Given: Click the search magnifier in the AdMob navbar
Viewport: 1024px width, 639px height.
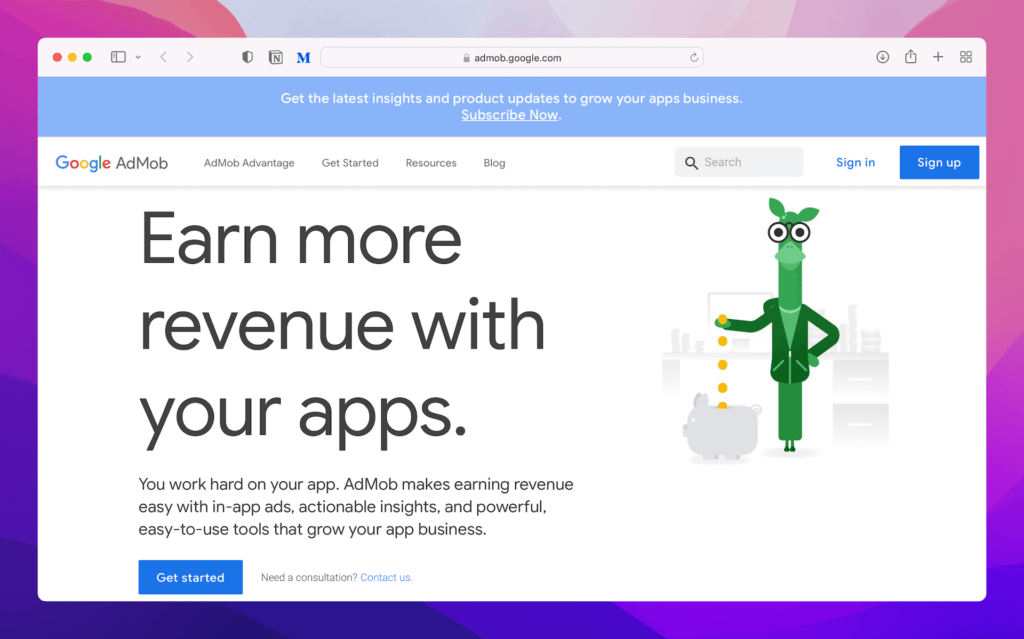Looking at the screenshot, I should [x=692, y=162].
